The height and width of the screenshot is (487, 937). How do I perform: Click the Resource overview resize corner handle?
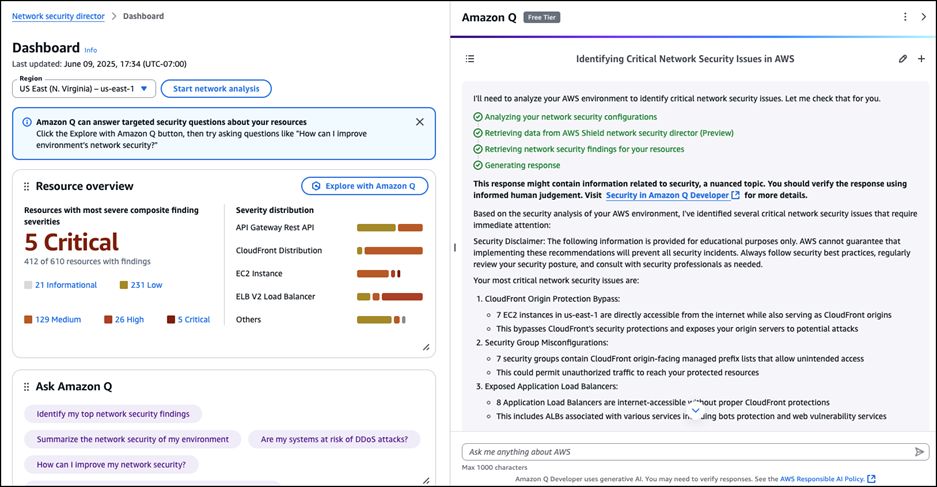click(426, 347)
